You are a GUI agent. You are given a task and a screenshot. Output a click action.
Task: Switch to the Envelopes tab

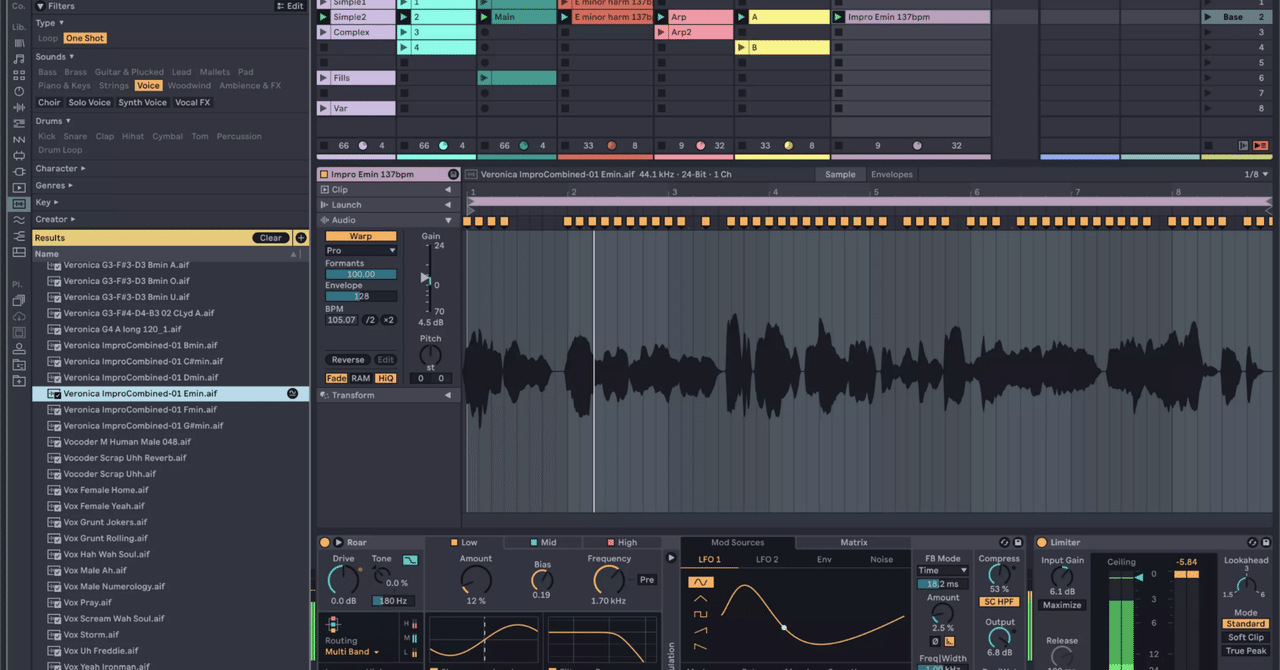891,173
